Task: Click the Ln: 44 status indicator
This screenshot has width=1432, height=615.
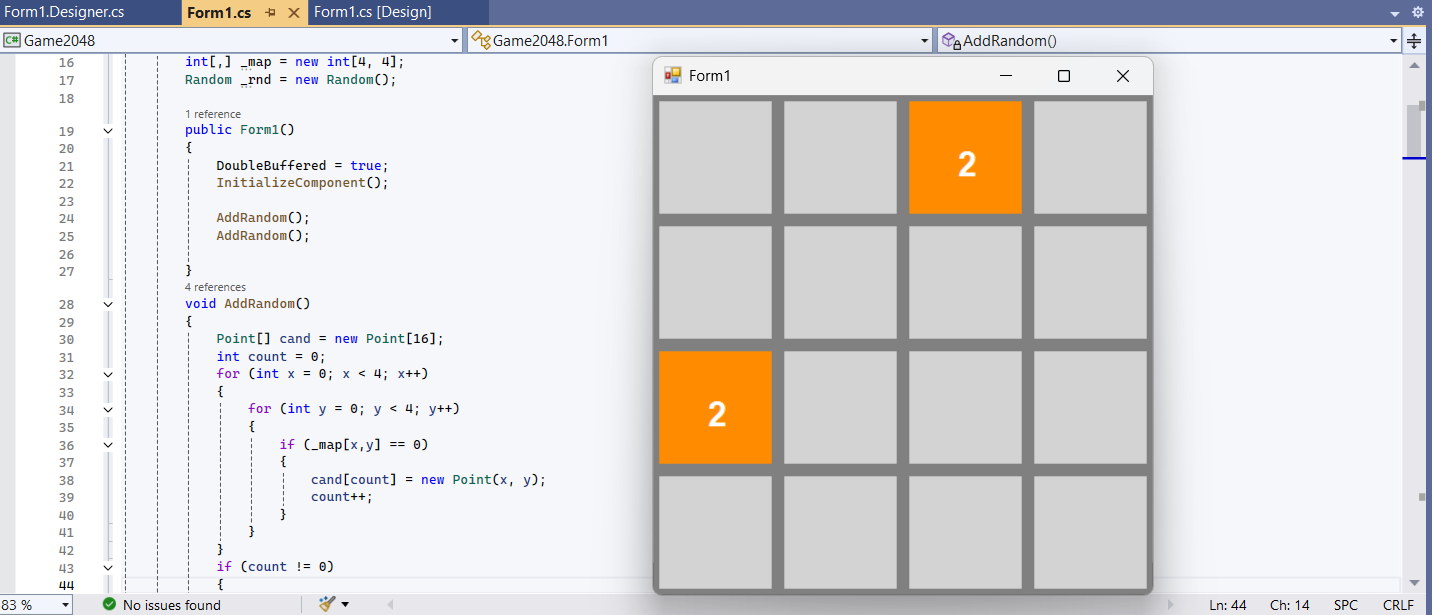Action: pyautogui.click(x=1228, y=604)
